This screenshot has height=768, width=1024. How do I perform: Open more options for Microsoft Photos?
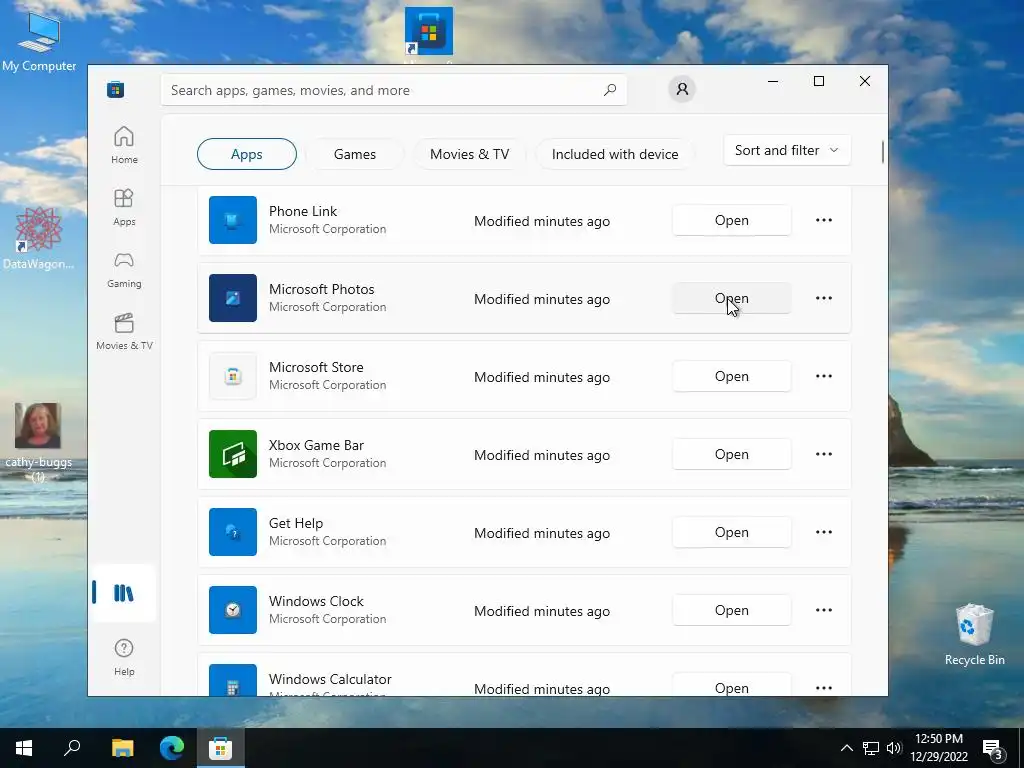click(824, 298)
